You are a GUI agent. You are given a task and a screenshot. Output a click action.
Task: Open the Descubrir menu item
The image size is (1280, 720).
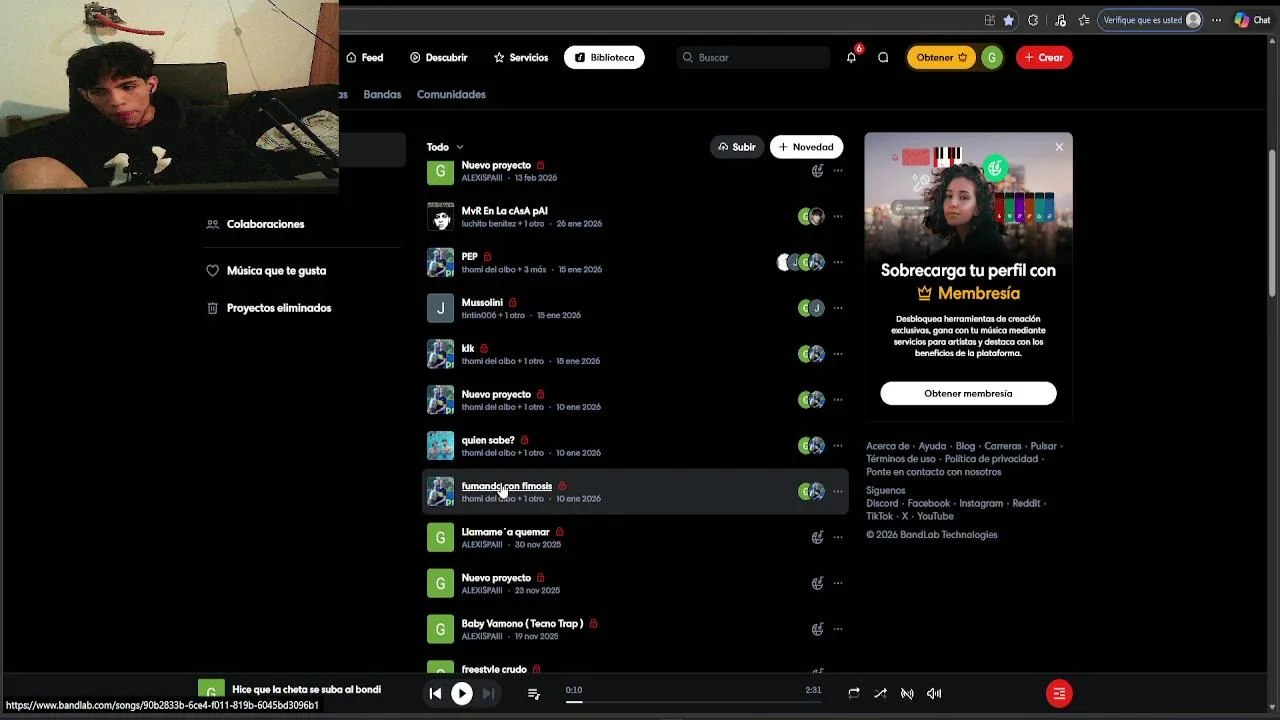click(438, 57)
